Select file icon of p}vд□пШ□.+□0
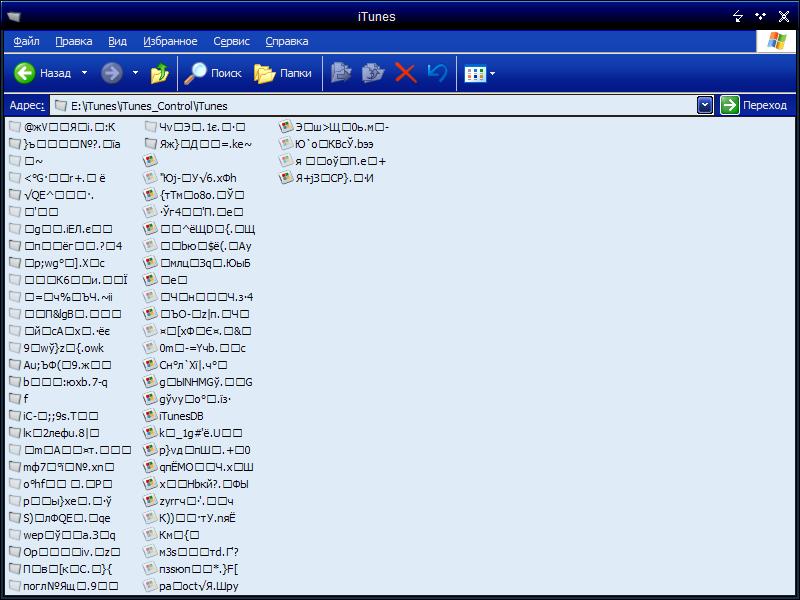The width and height of the screenshot is (800, 600). 150,449
